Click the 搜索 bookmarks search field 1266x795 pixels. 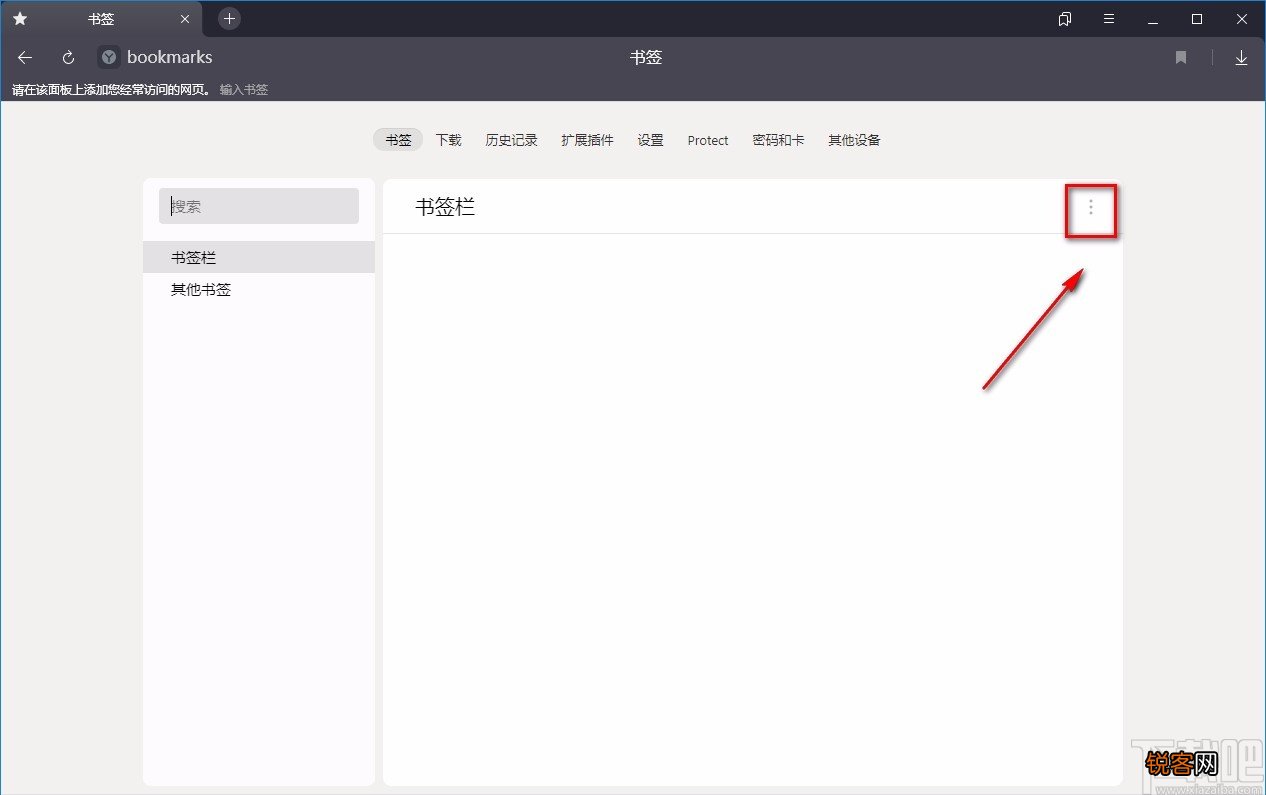point(259,206)
